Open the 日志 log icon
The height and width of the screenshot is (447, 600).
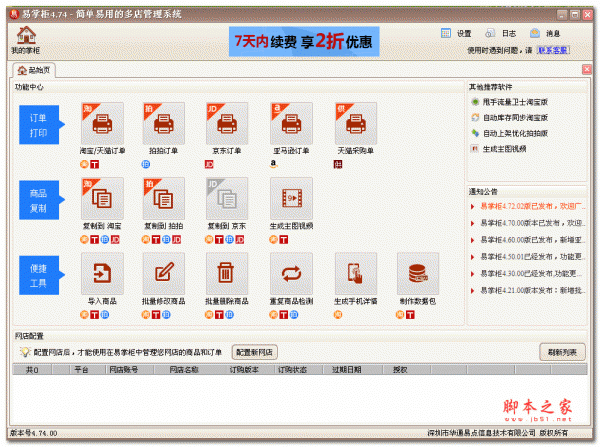(490, 33)
